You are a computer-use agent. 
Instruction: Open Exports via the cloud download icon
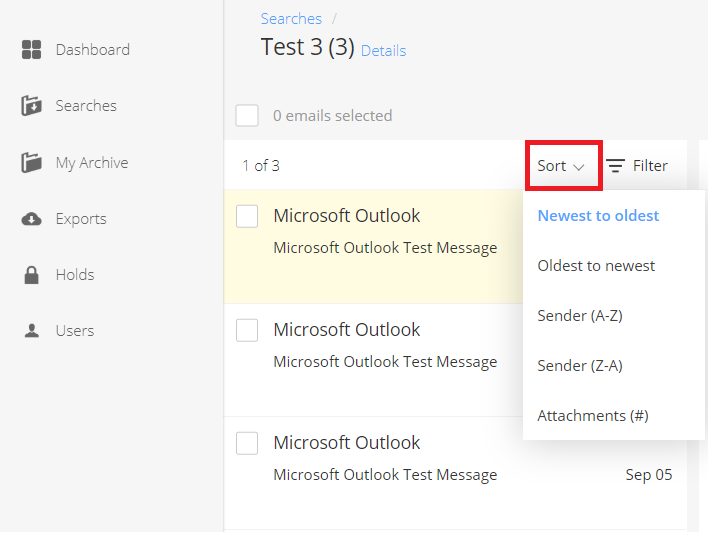click(x=31, y=219)
